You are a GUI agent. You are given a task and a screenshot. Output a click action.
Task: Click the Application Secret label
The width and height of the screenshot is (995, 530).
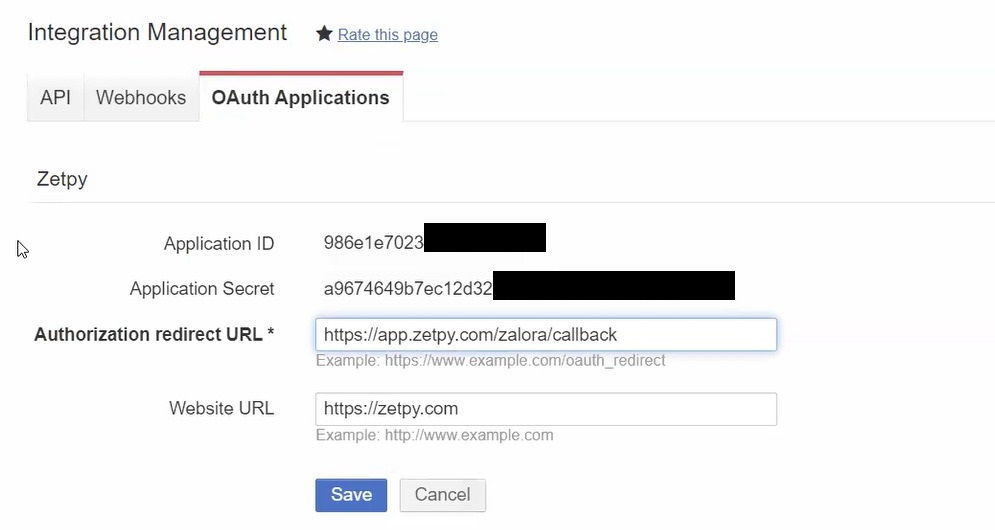coord(201,289)
